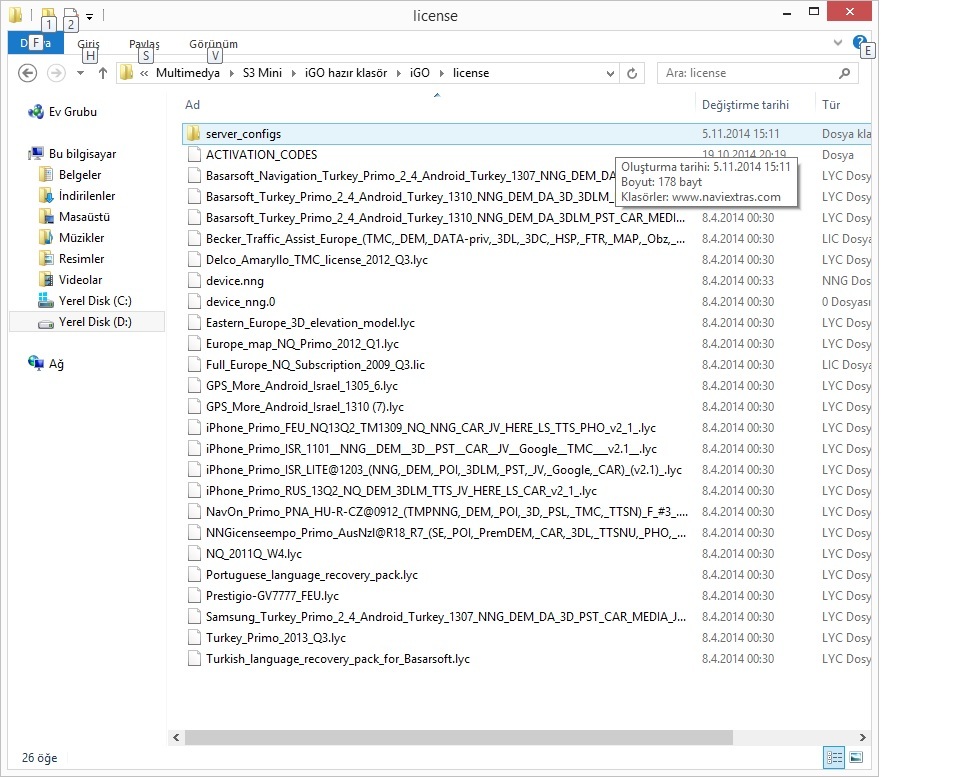Open the server_configs folder
The image size is (960, 777).
point(243,134)
